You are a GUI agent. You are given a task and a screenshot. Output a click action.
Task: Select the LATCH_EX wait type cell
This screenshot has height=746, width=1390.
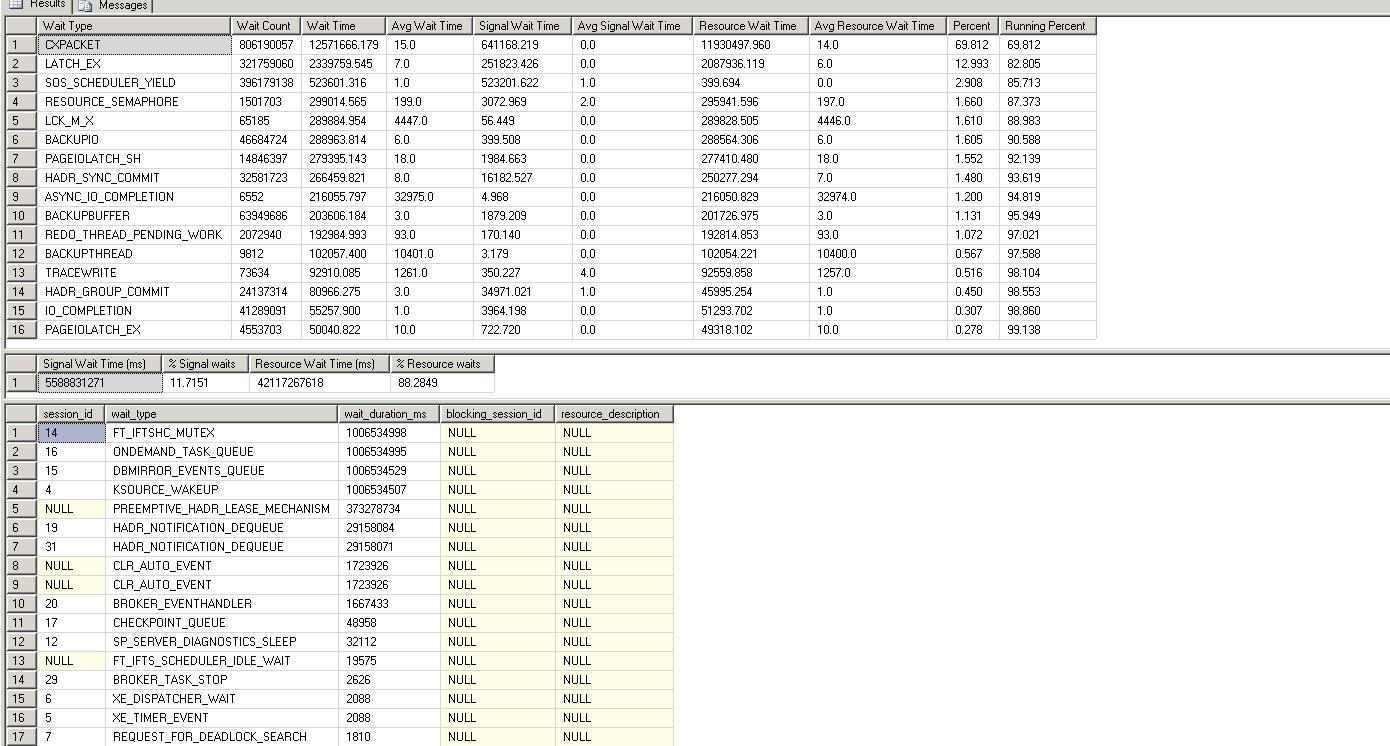tap(134, 64)
